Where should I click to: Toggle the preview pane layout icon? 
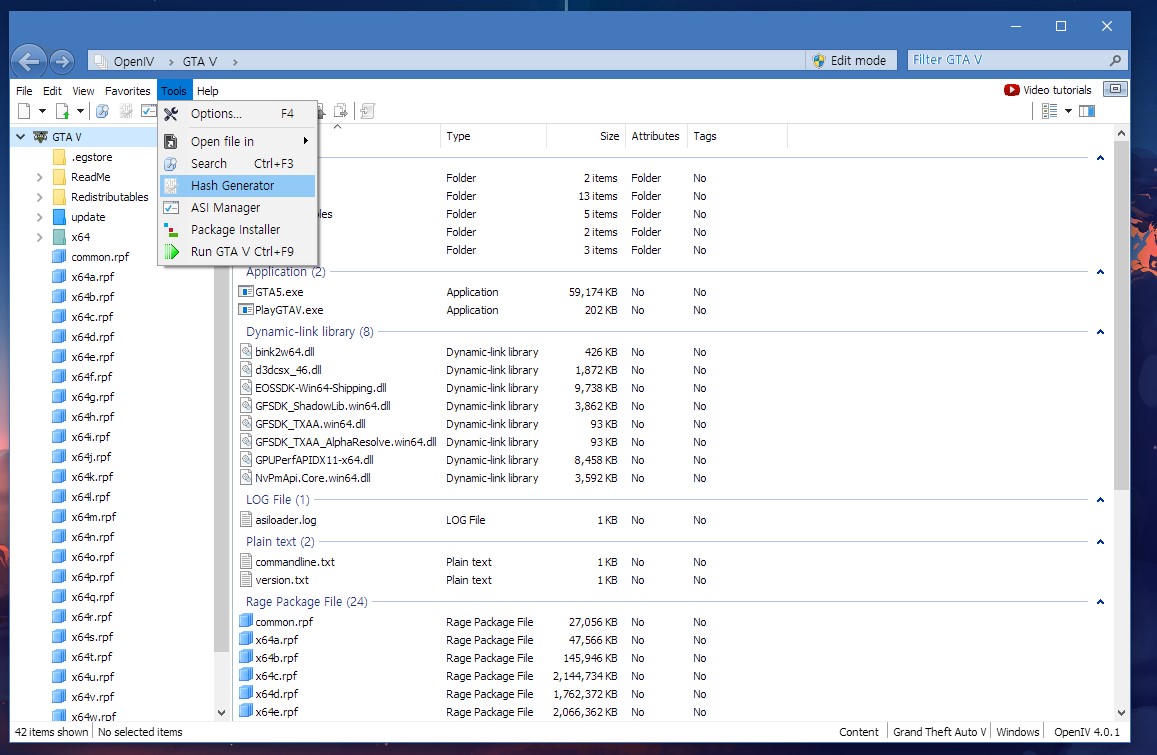(x=1087, y=111)
